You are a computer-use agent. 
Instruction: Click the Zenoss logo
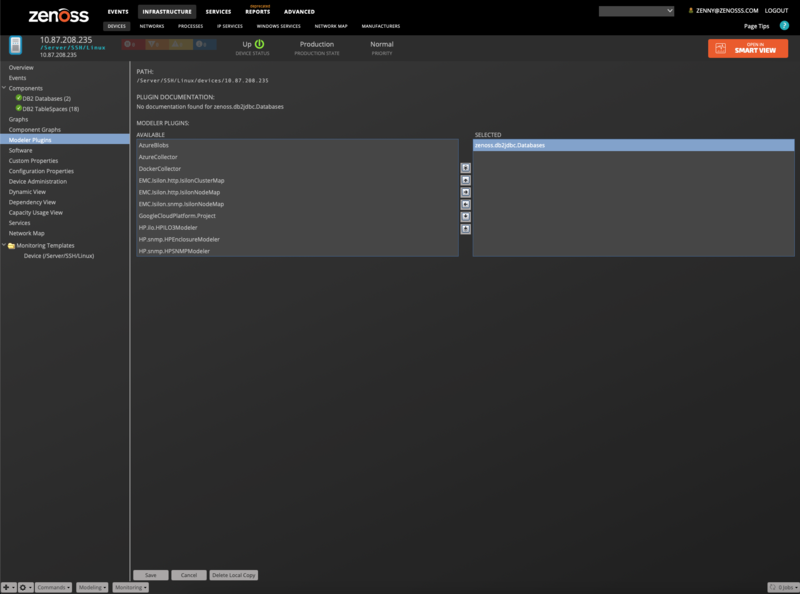(x=58, y=15)
